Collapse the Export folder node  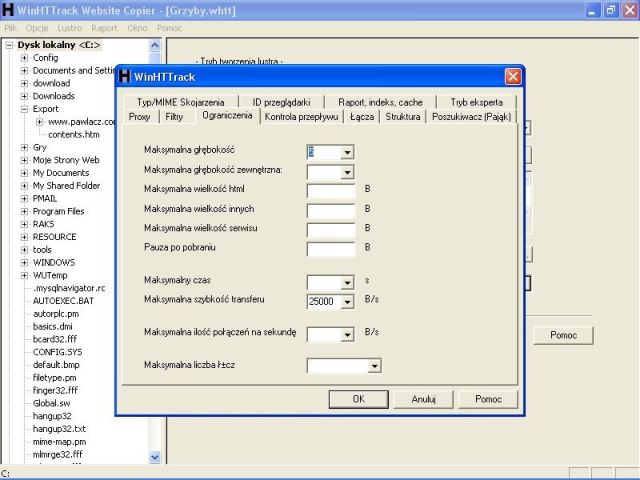(24, 109)
